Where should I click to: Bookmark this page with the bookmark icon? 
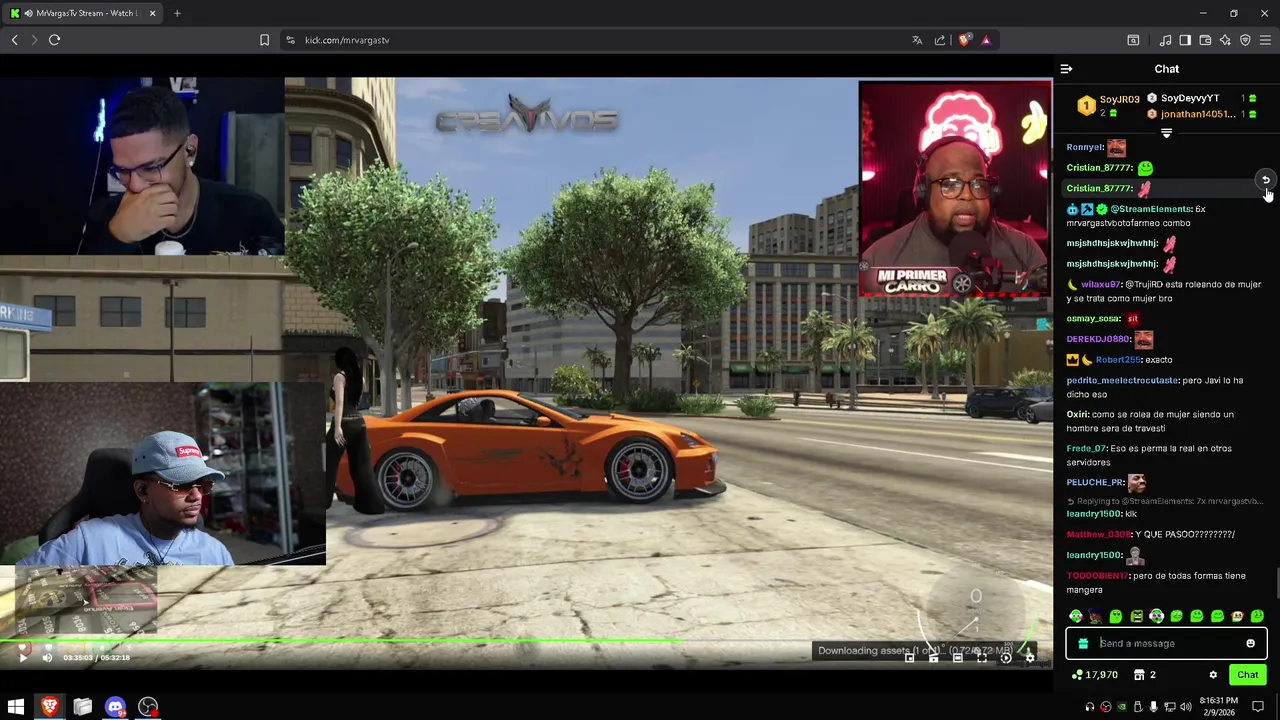point(264,40)
